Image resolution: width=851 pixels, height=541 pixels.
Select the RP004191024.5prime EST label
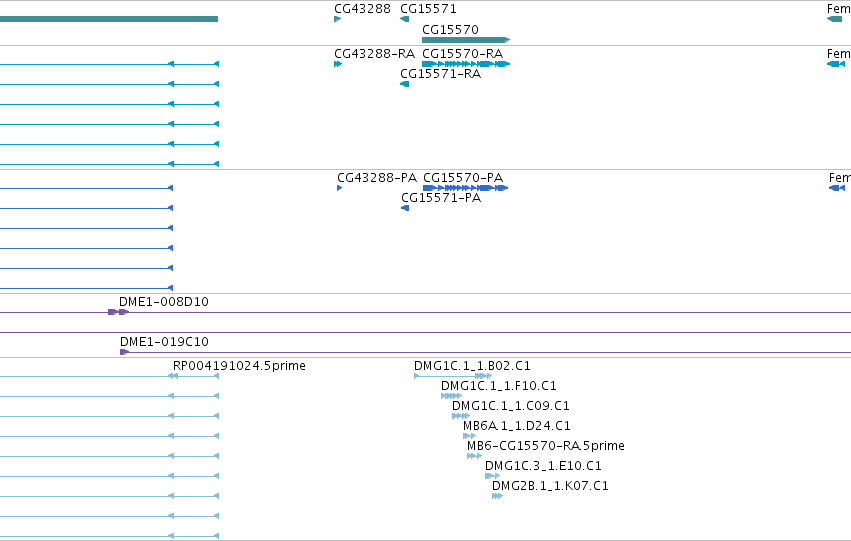pyautogui.click(x=239, y=366)
